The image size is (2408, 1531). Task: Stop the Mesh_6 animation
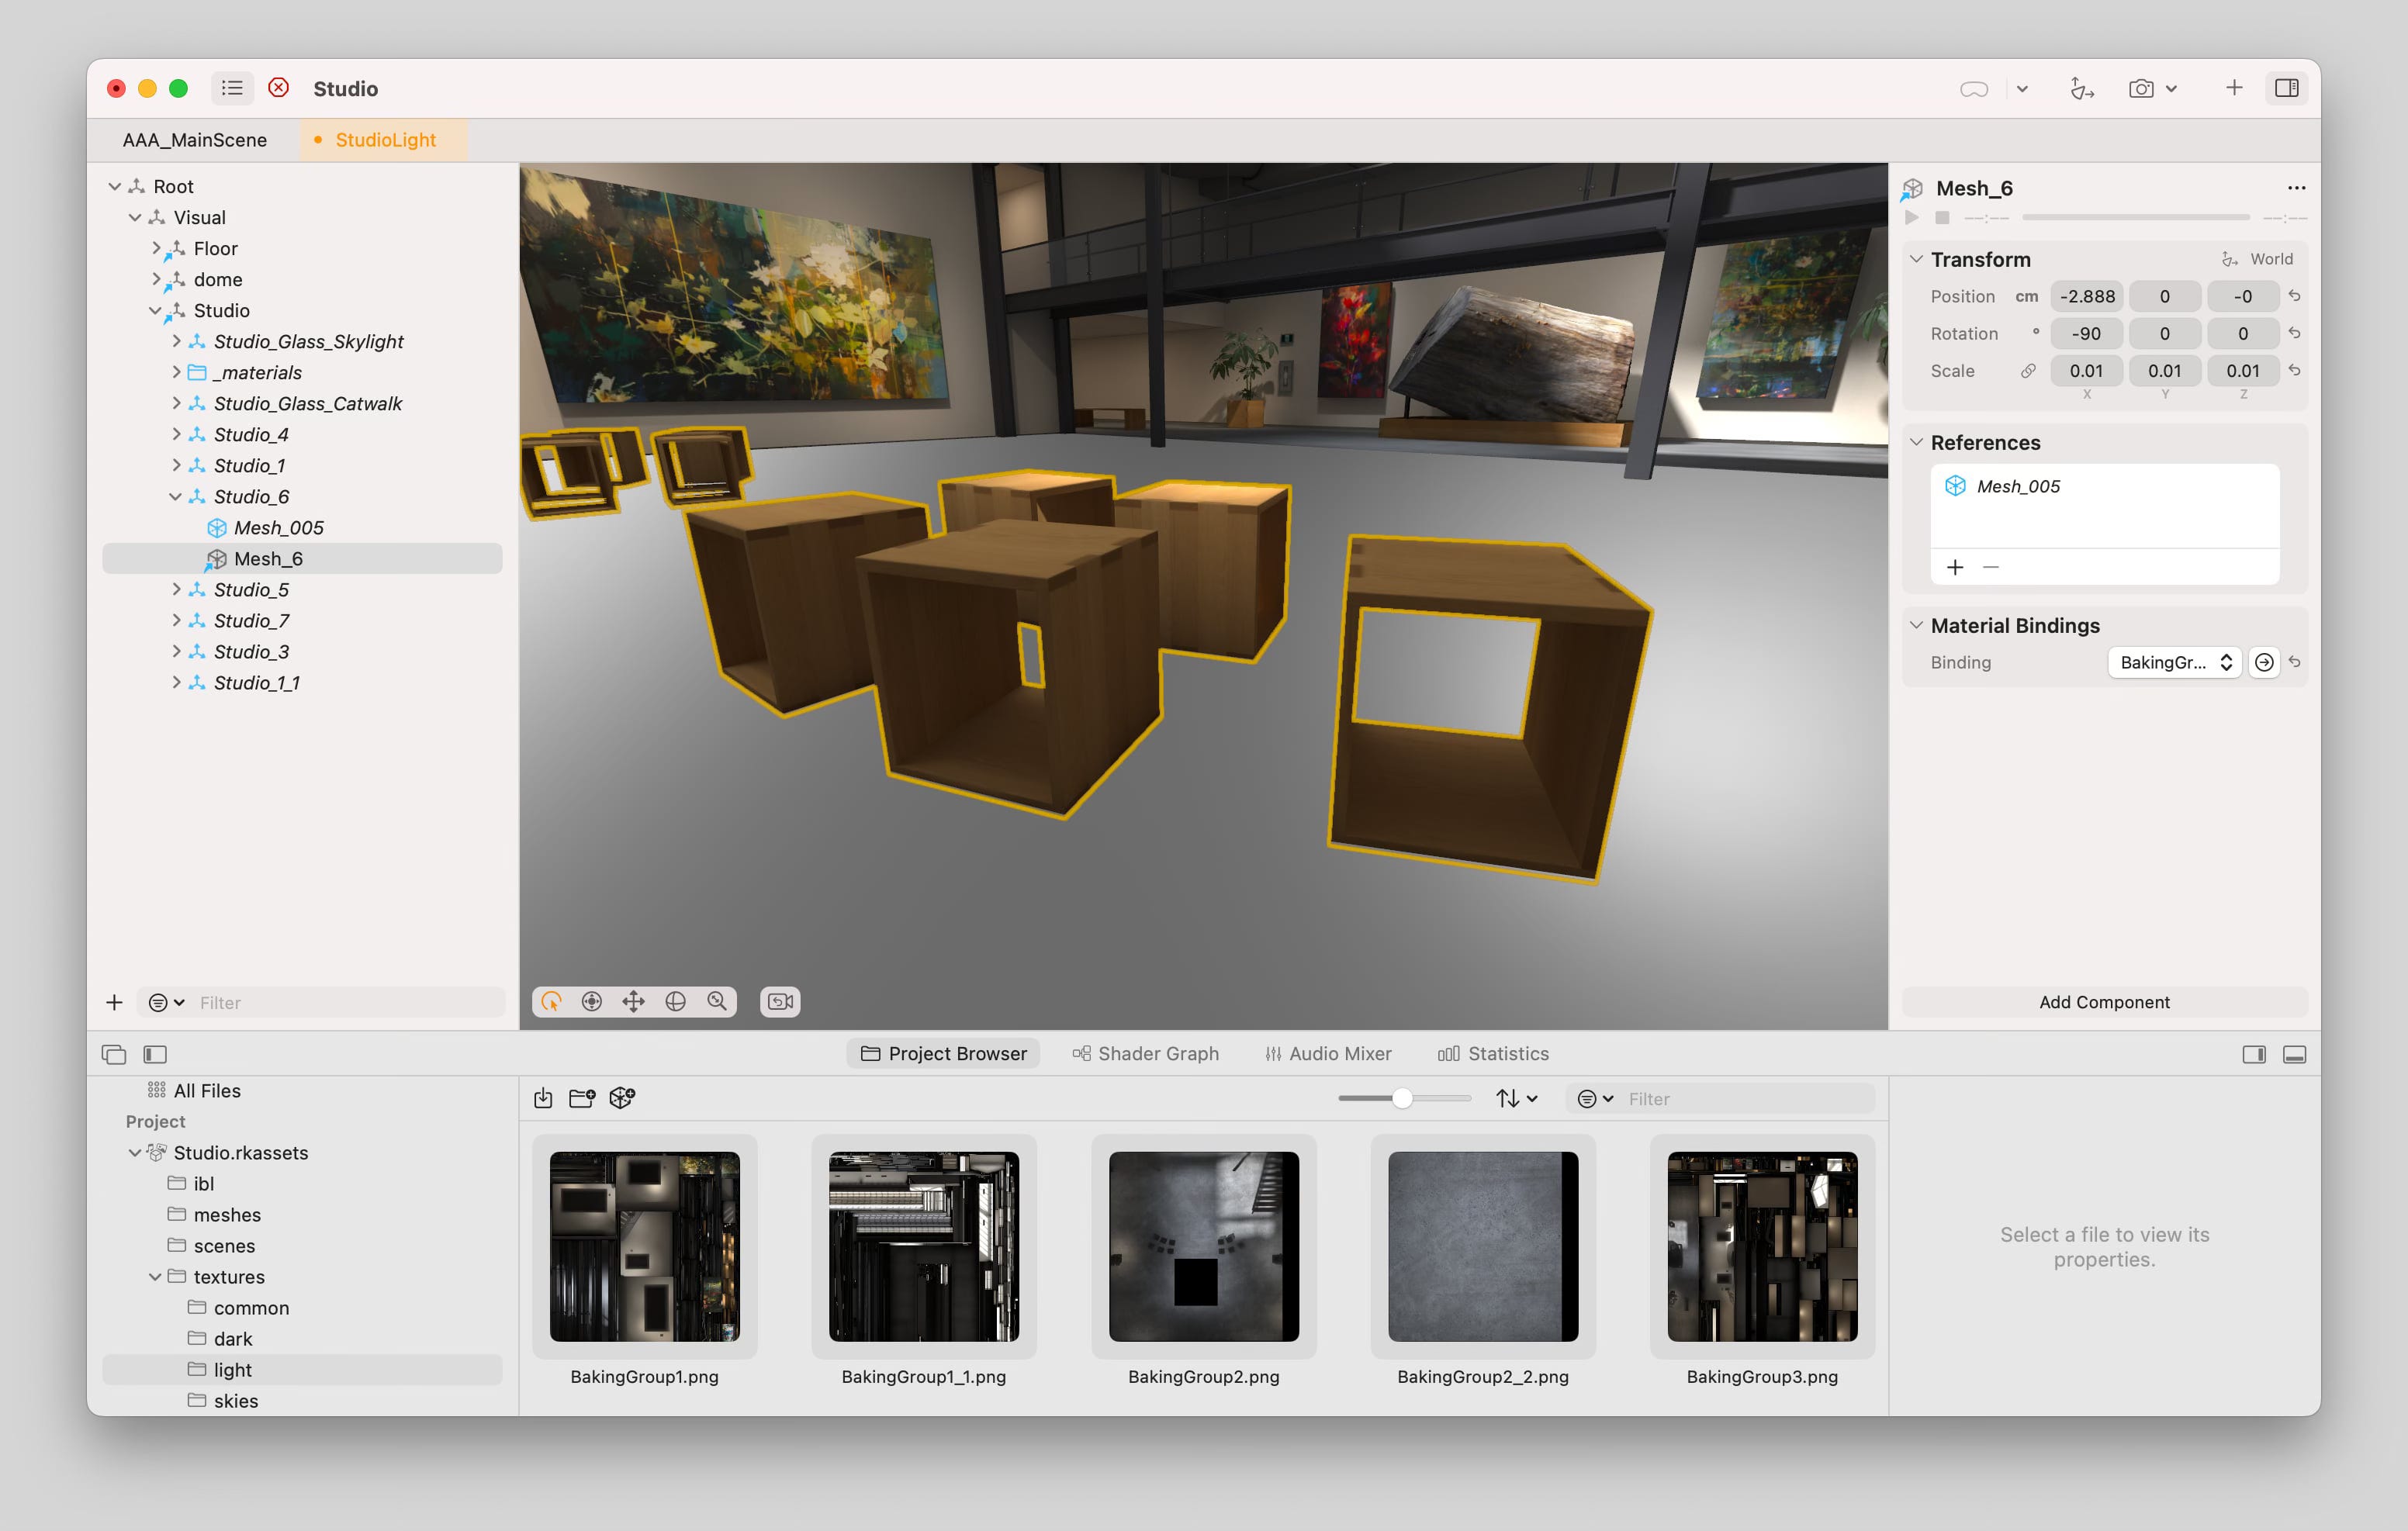(1942, 217)
